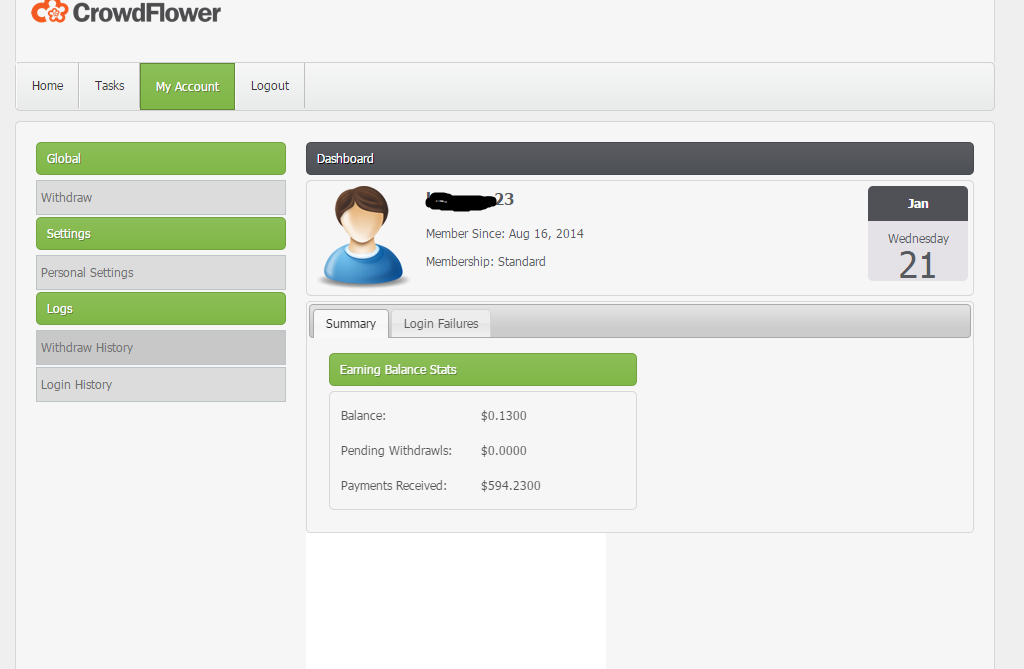The height and width of the screenshot is (669, 1024).
Task: Select the Balance value $0.1300
Action: tap(504, 416)
